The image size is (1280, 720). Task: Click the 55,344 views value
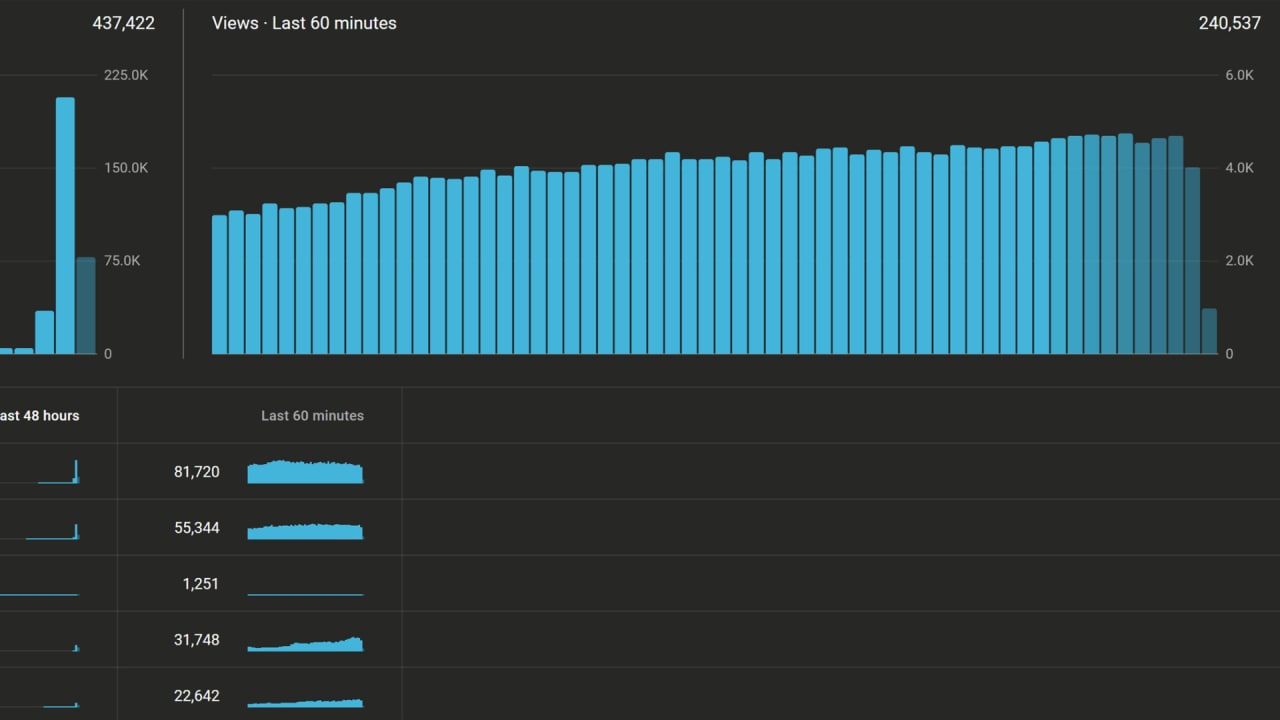pyautogui.click(x=196, y=528)
